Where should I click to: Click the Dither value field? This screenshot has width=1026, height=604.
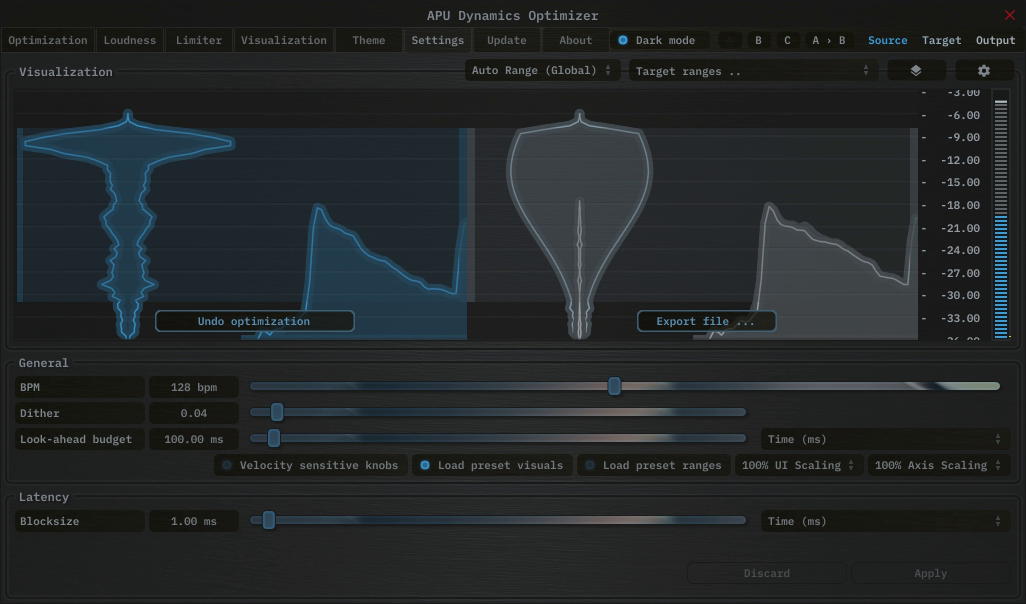pos(194,413)
